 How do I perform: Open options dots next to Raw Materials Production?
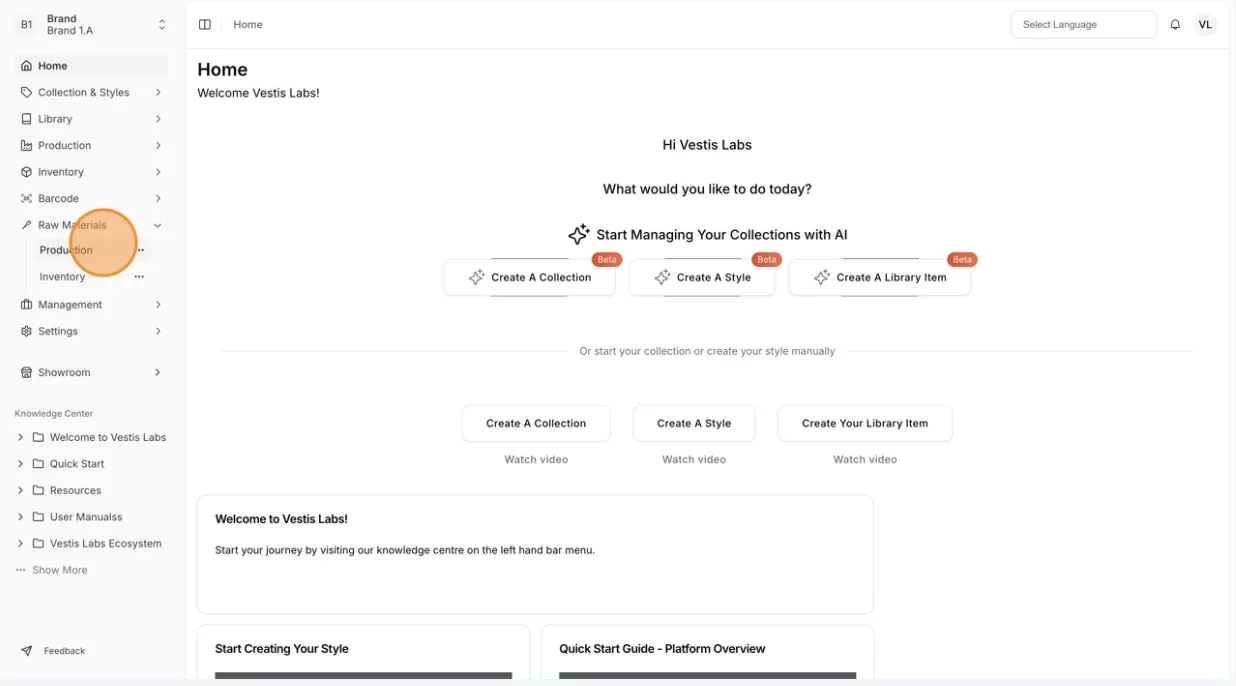pyautogui.click(x=140, y=250)
